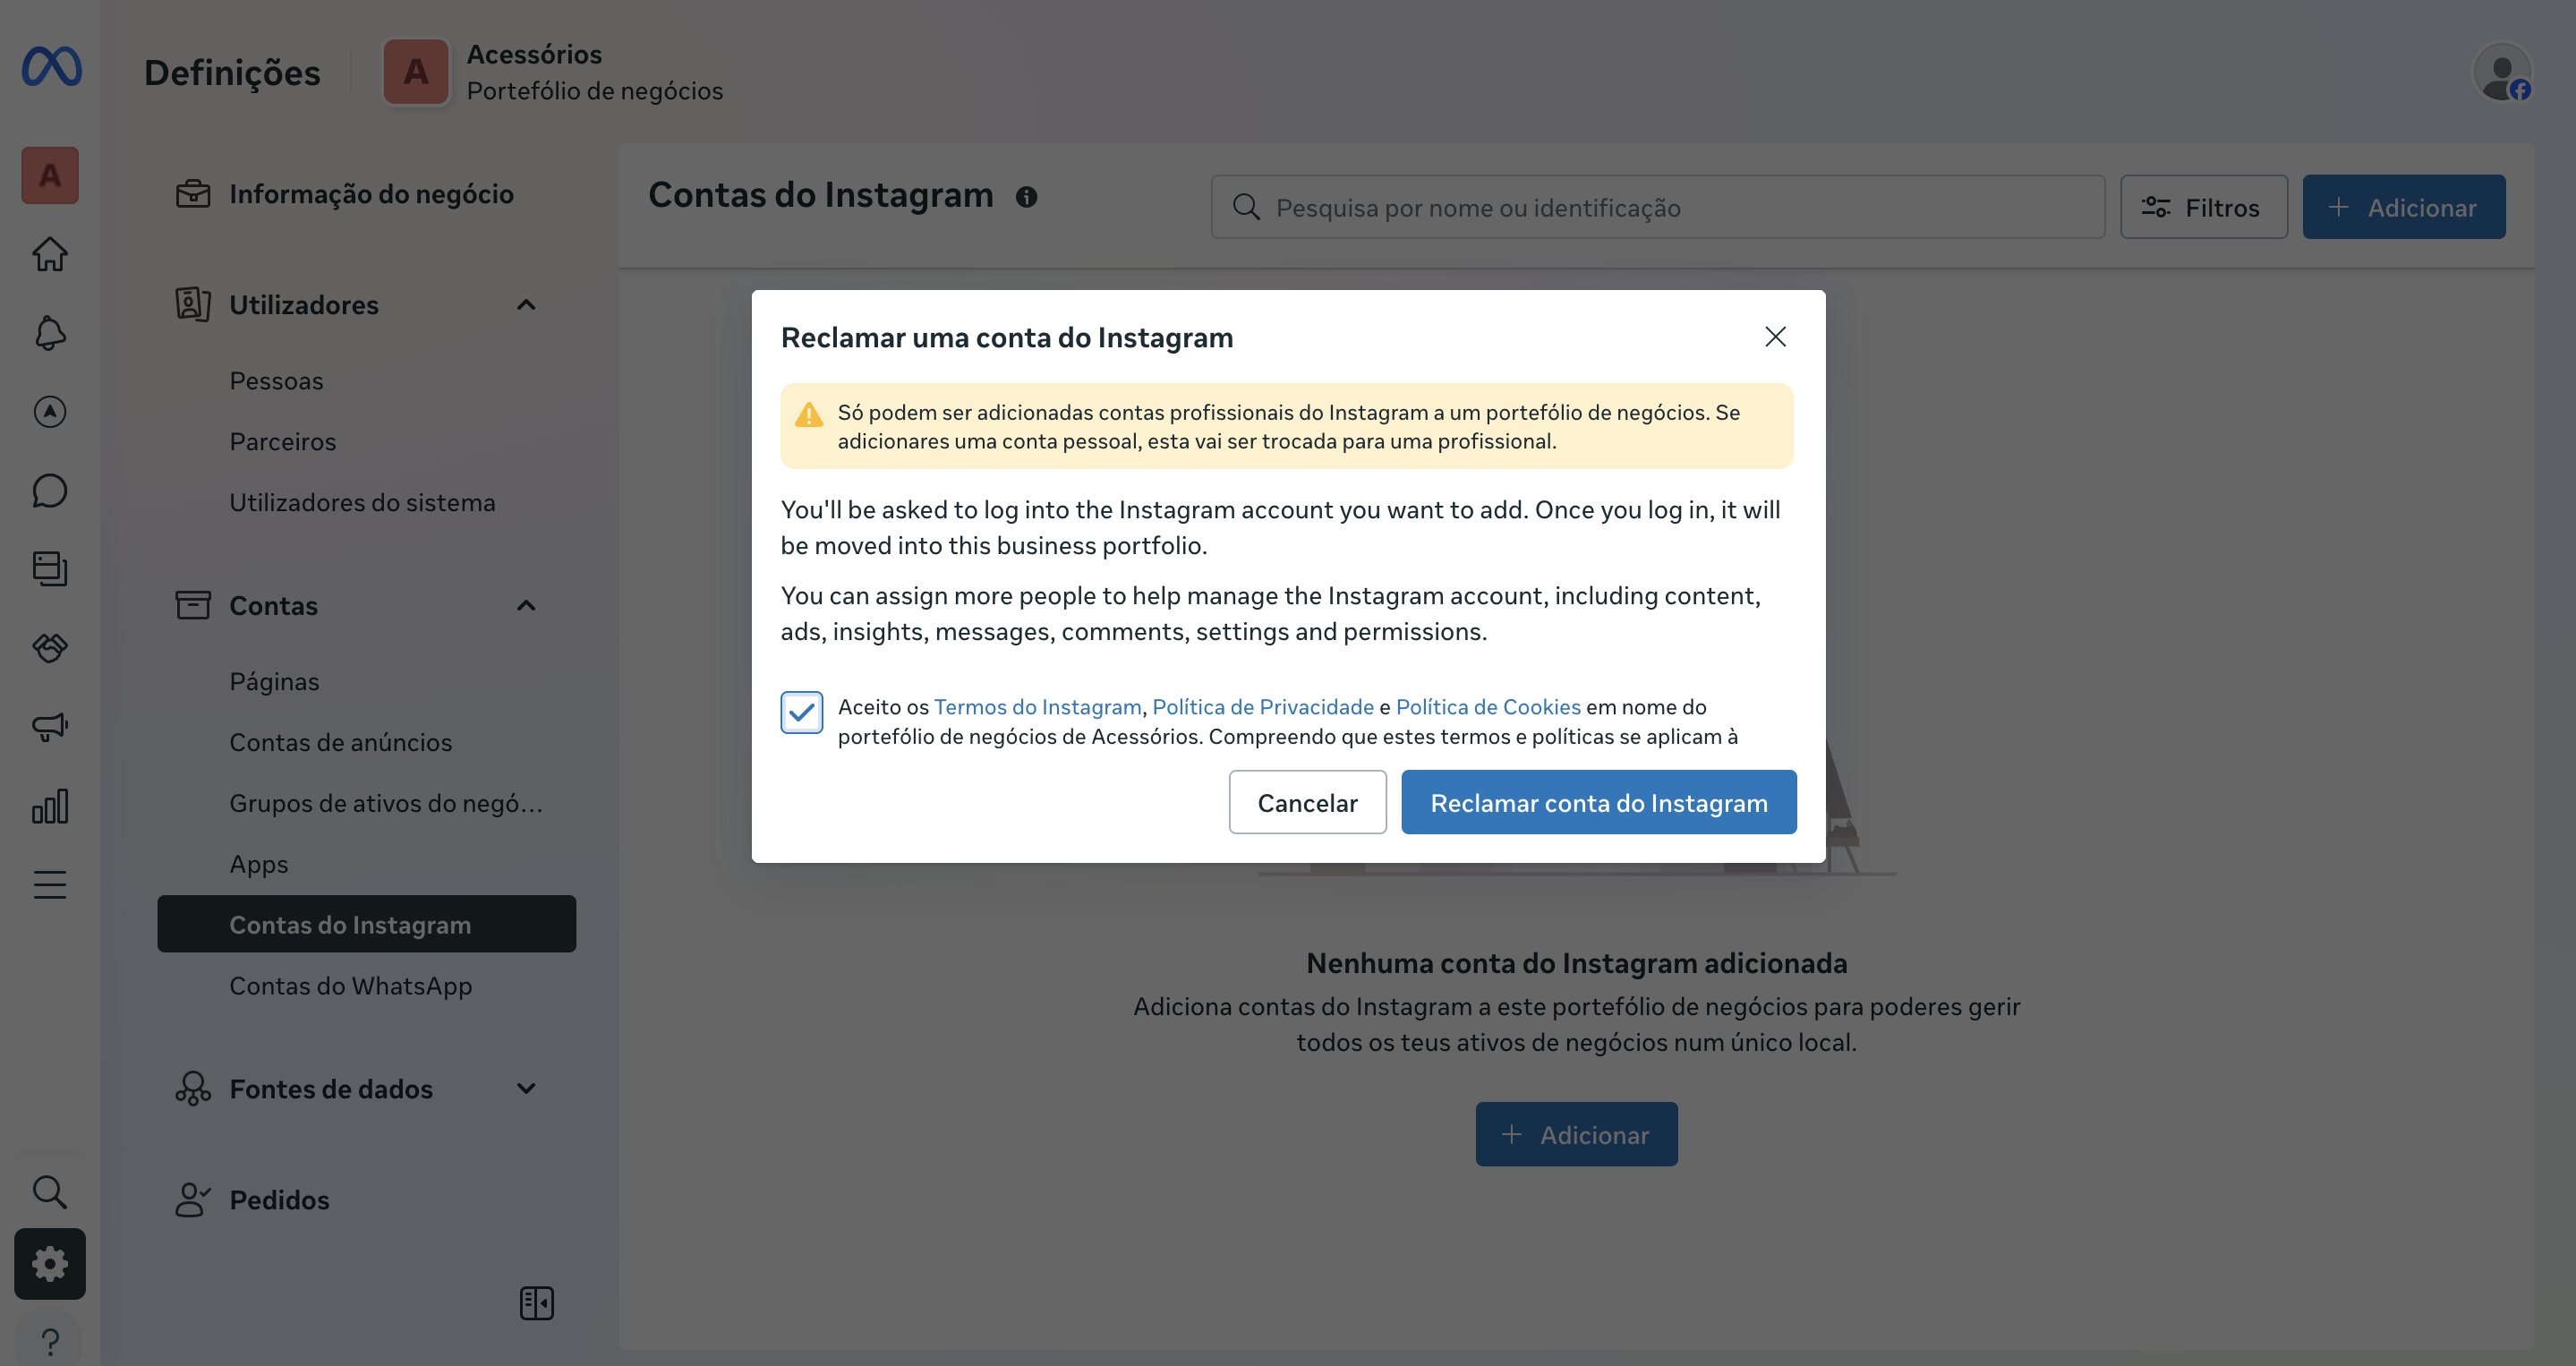Open the Política de Privacidade link
This screenshot has width=2576, height=1366.
(x=1262, y=707)
